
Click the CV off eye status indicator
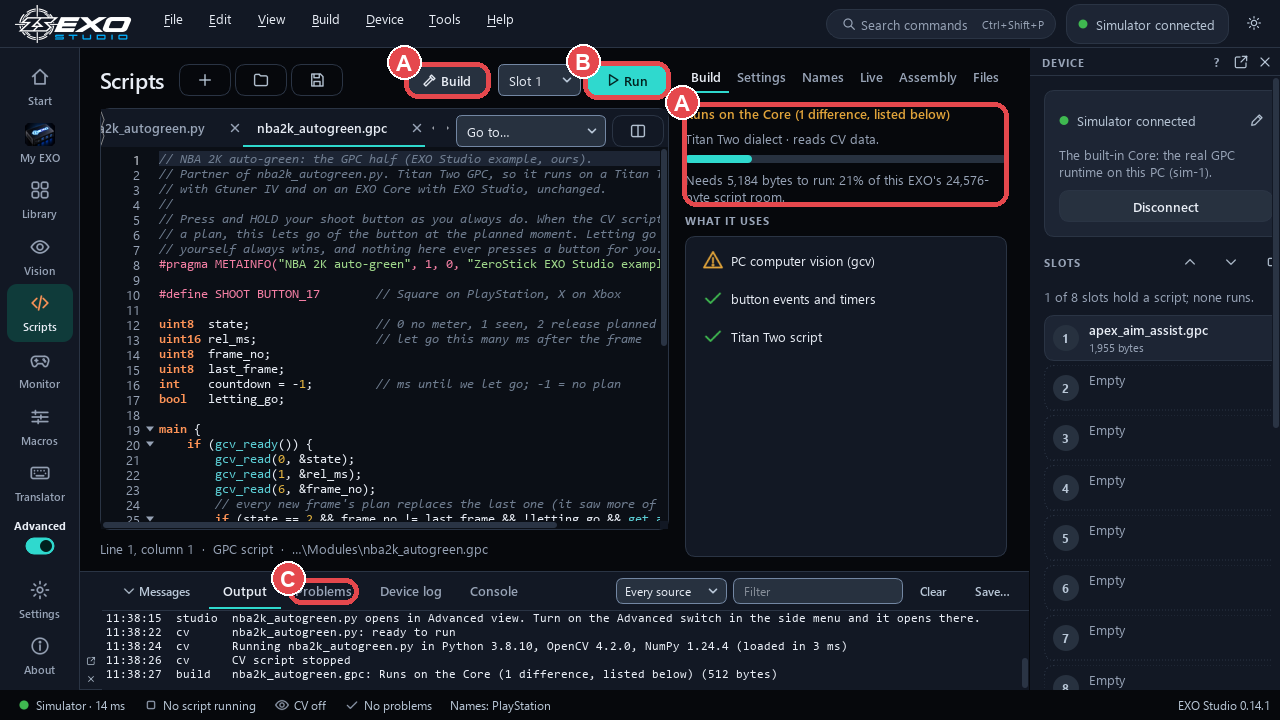300,706
